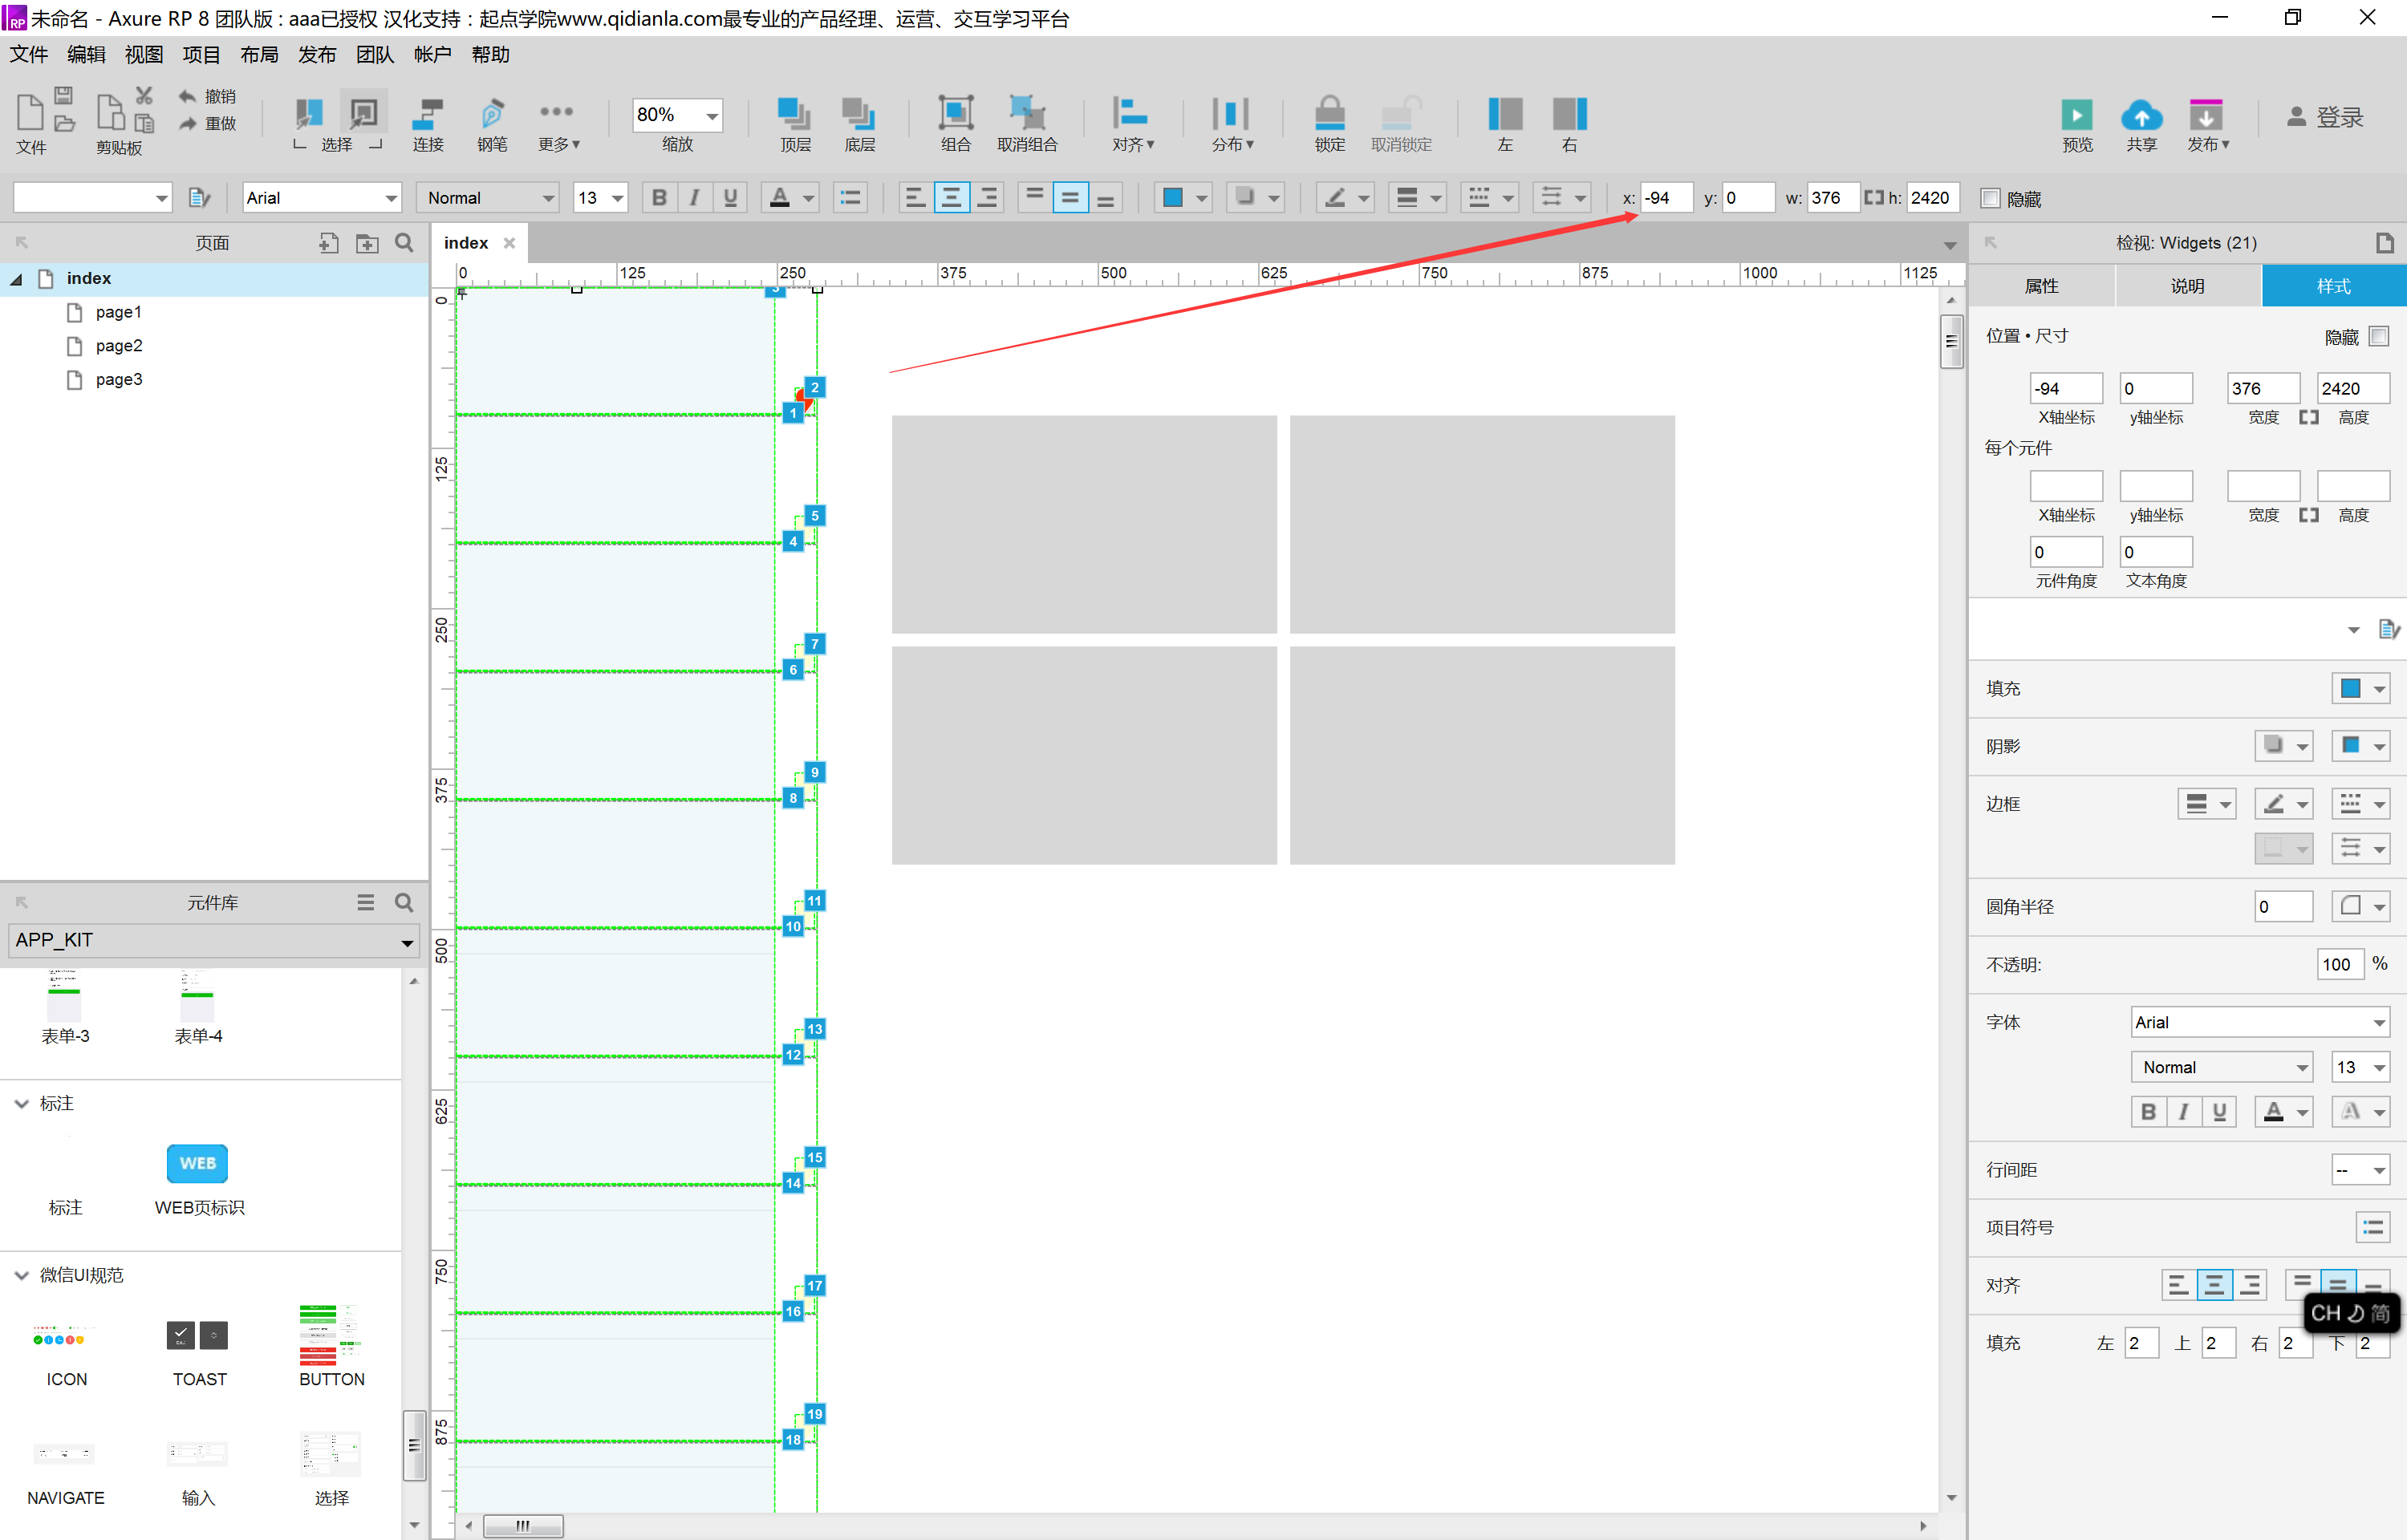Screen dimensions: 2407x1540
Task: Collapse the 微信UI规范 section
Action: point(21,1276)
